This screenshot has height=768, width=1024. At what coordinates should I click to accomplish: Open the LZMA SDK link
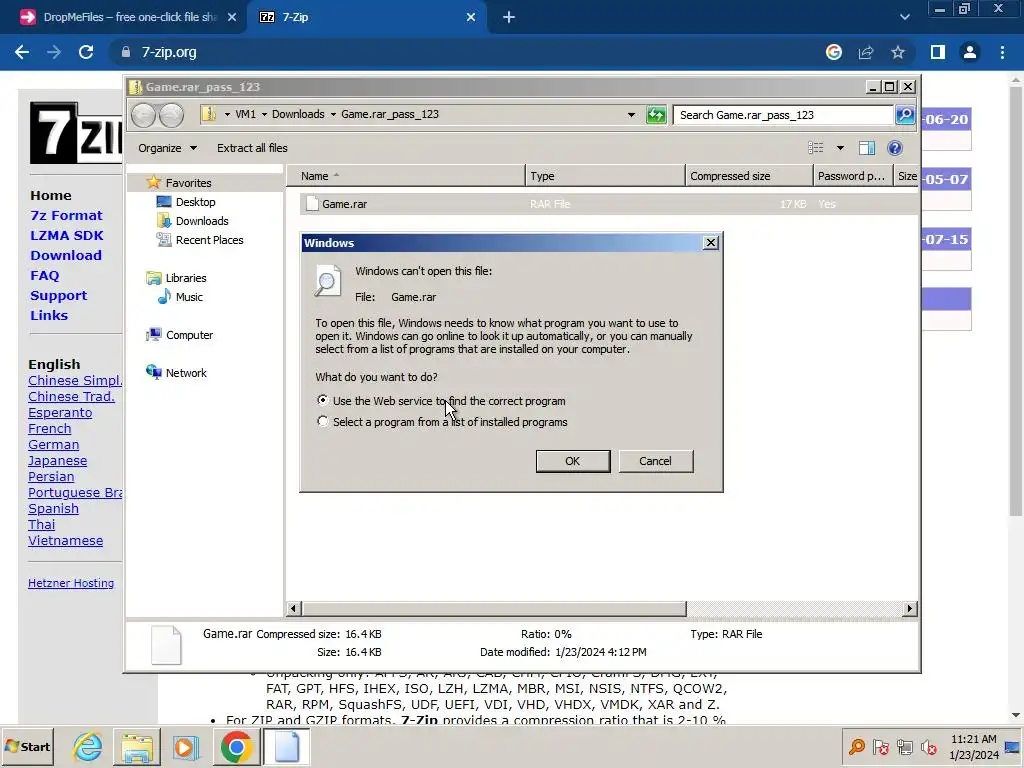pos(67,236)
